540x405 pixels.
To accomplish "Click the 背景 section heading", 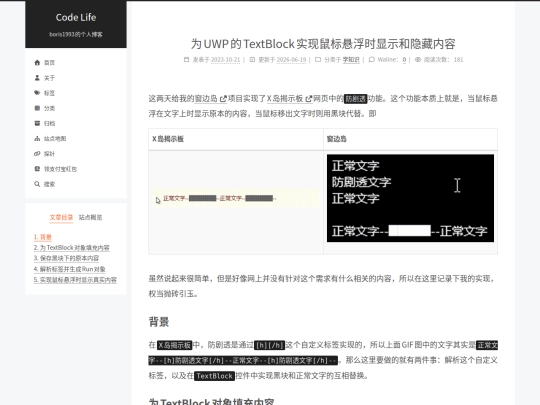I will [159, 322].
